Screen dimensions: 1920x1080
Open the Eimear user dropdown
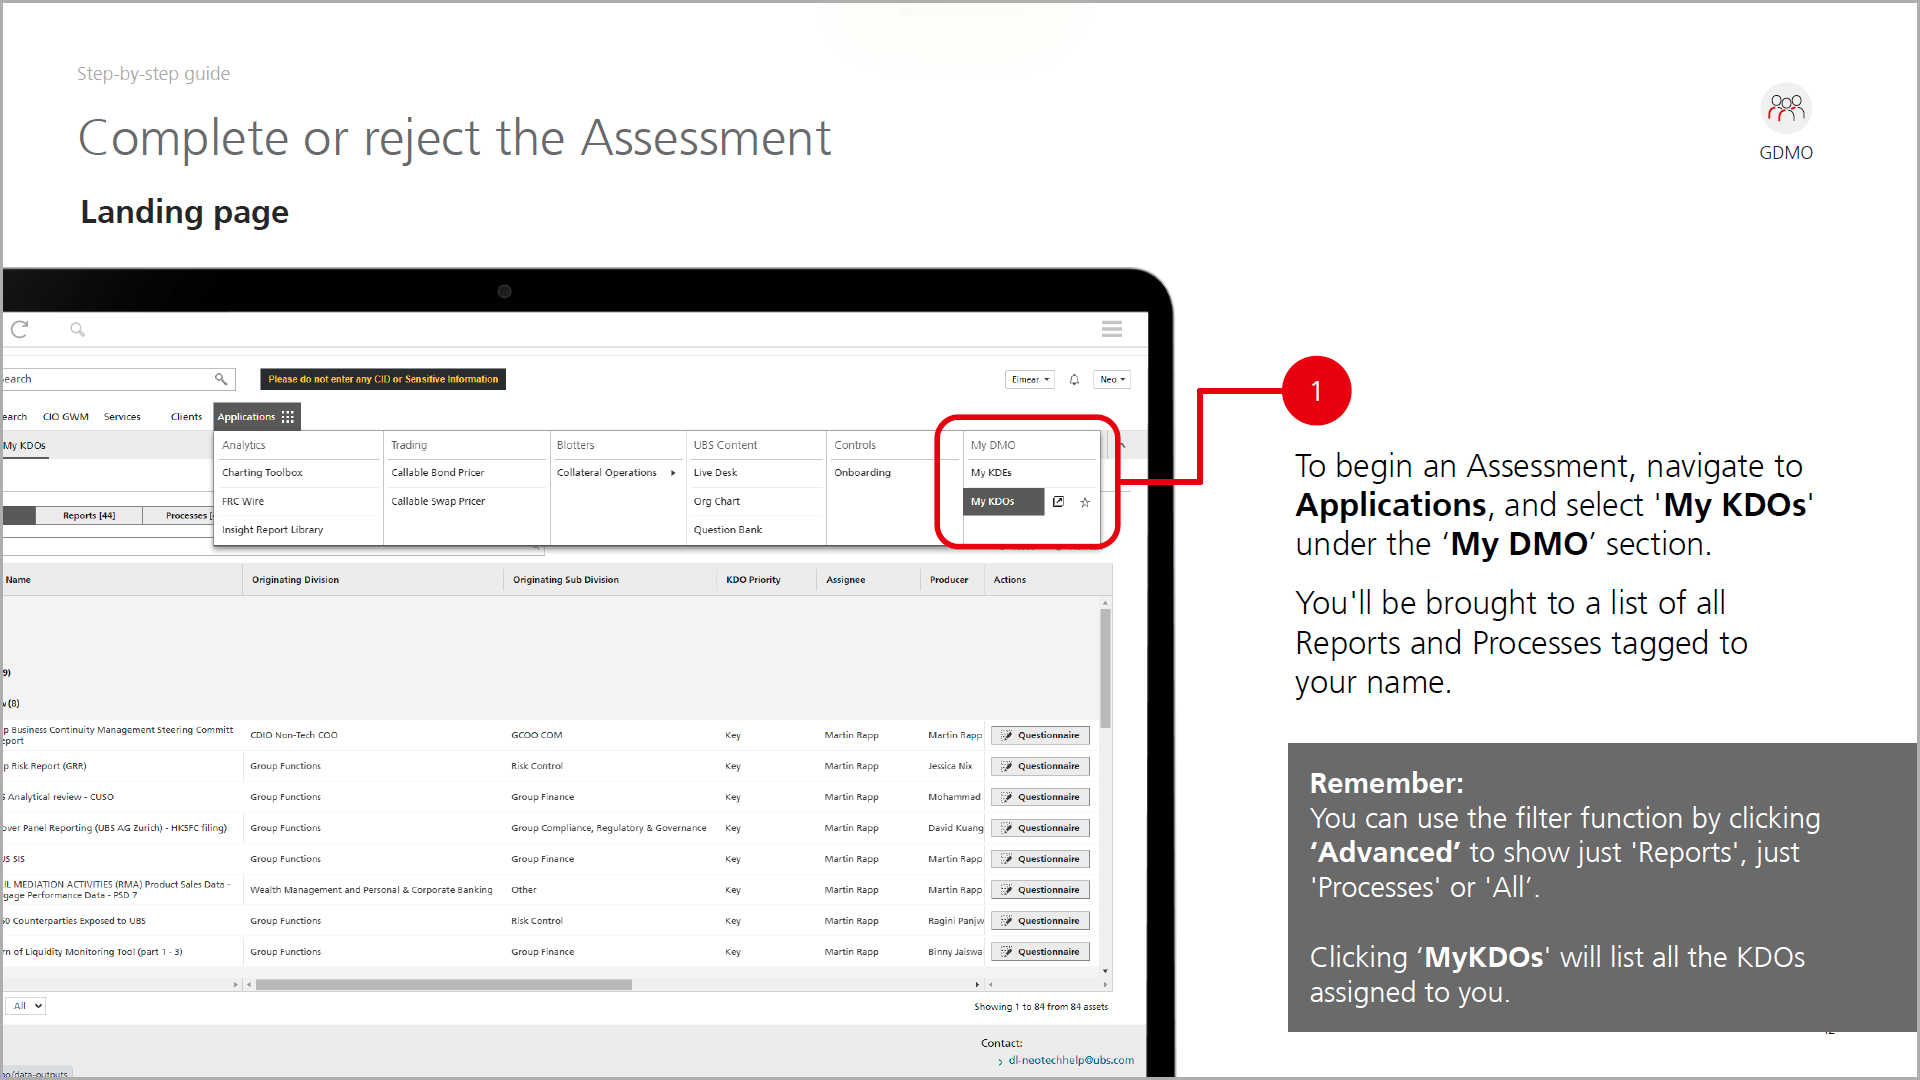click(1029, 380)
